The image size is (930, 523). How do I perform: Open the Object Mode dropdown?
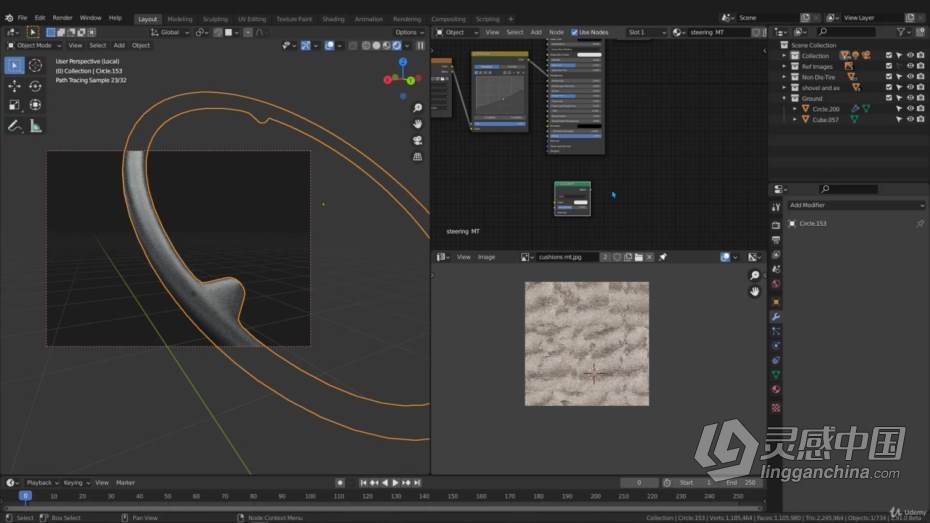34,46
